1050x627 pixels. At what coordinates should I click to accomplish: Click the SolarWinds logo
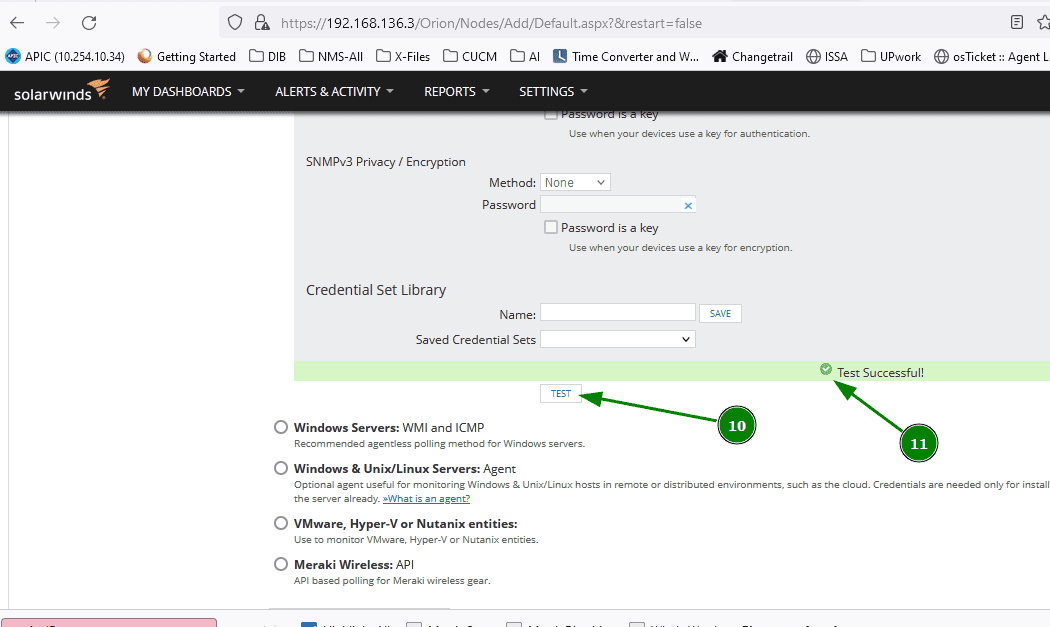(60, 90)
